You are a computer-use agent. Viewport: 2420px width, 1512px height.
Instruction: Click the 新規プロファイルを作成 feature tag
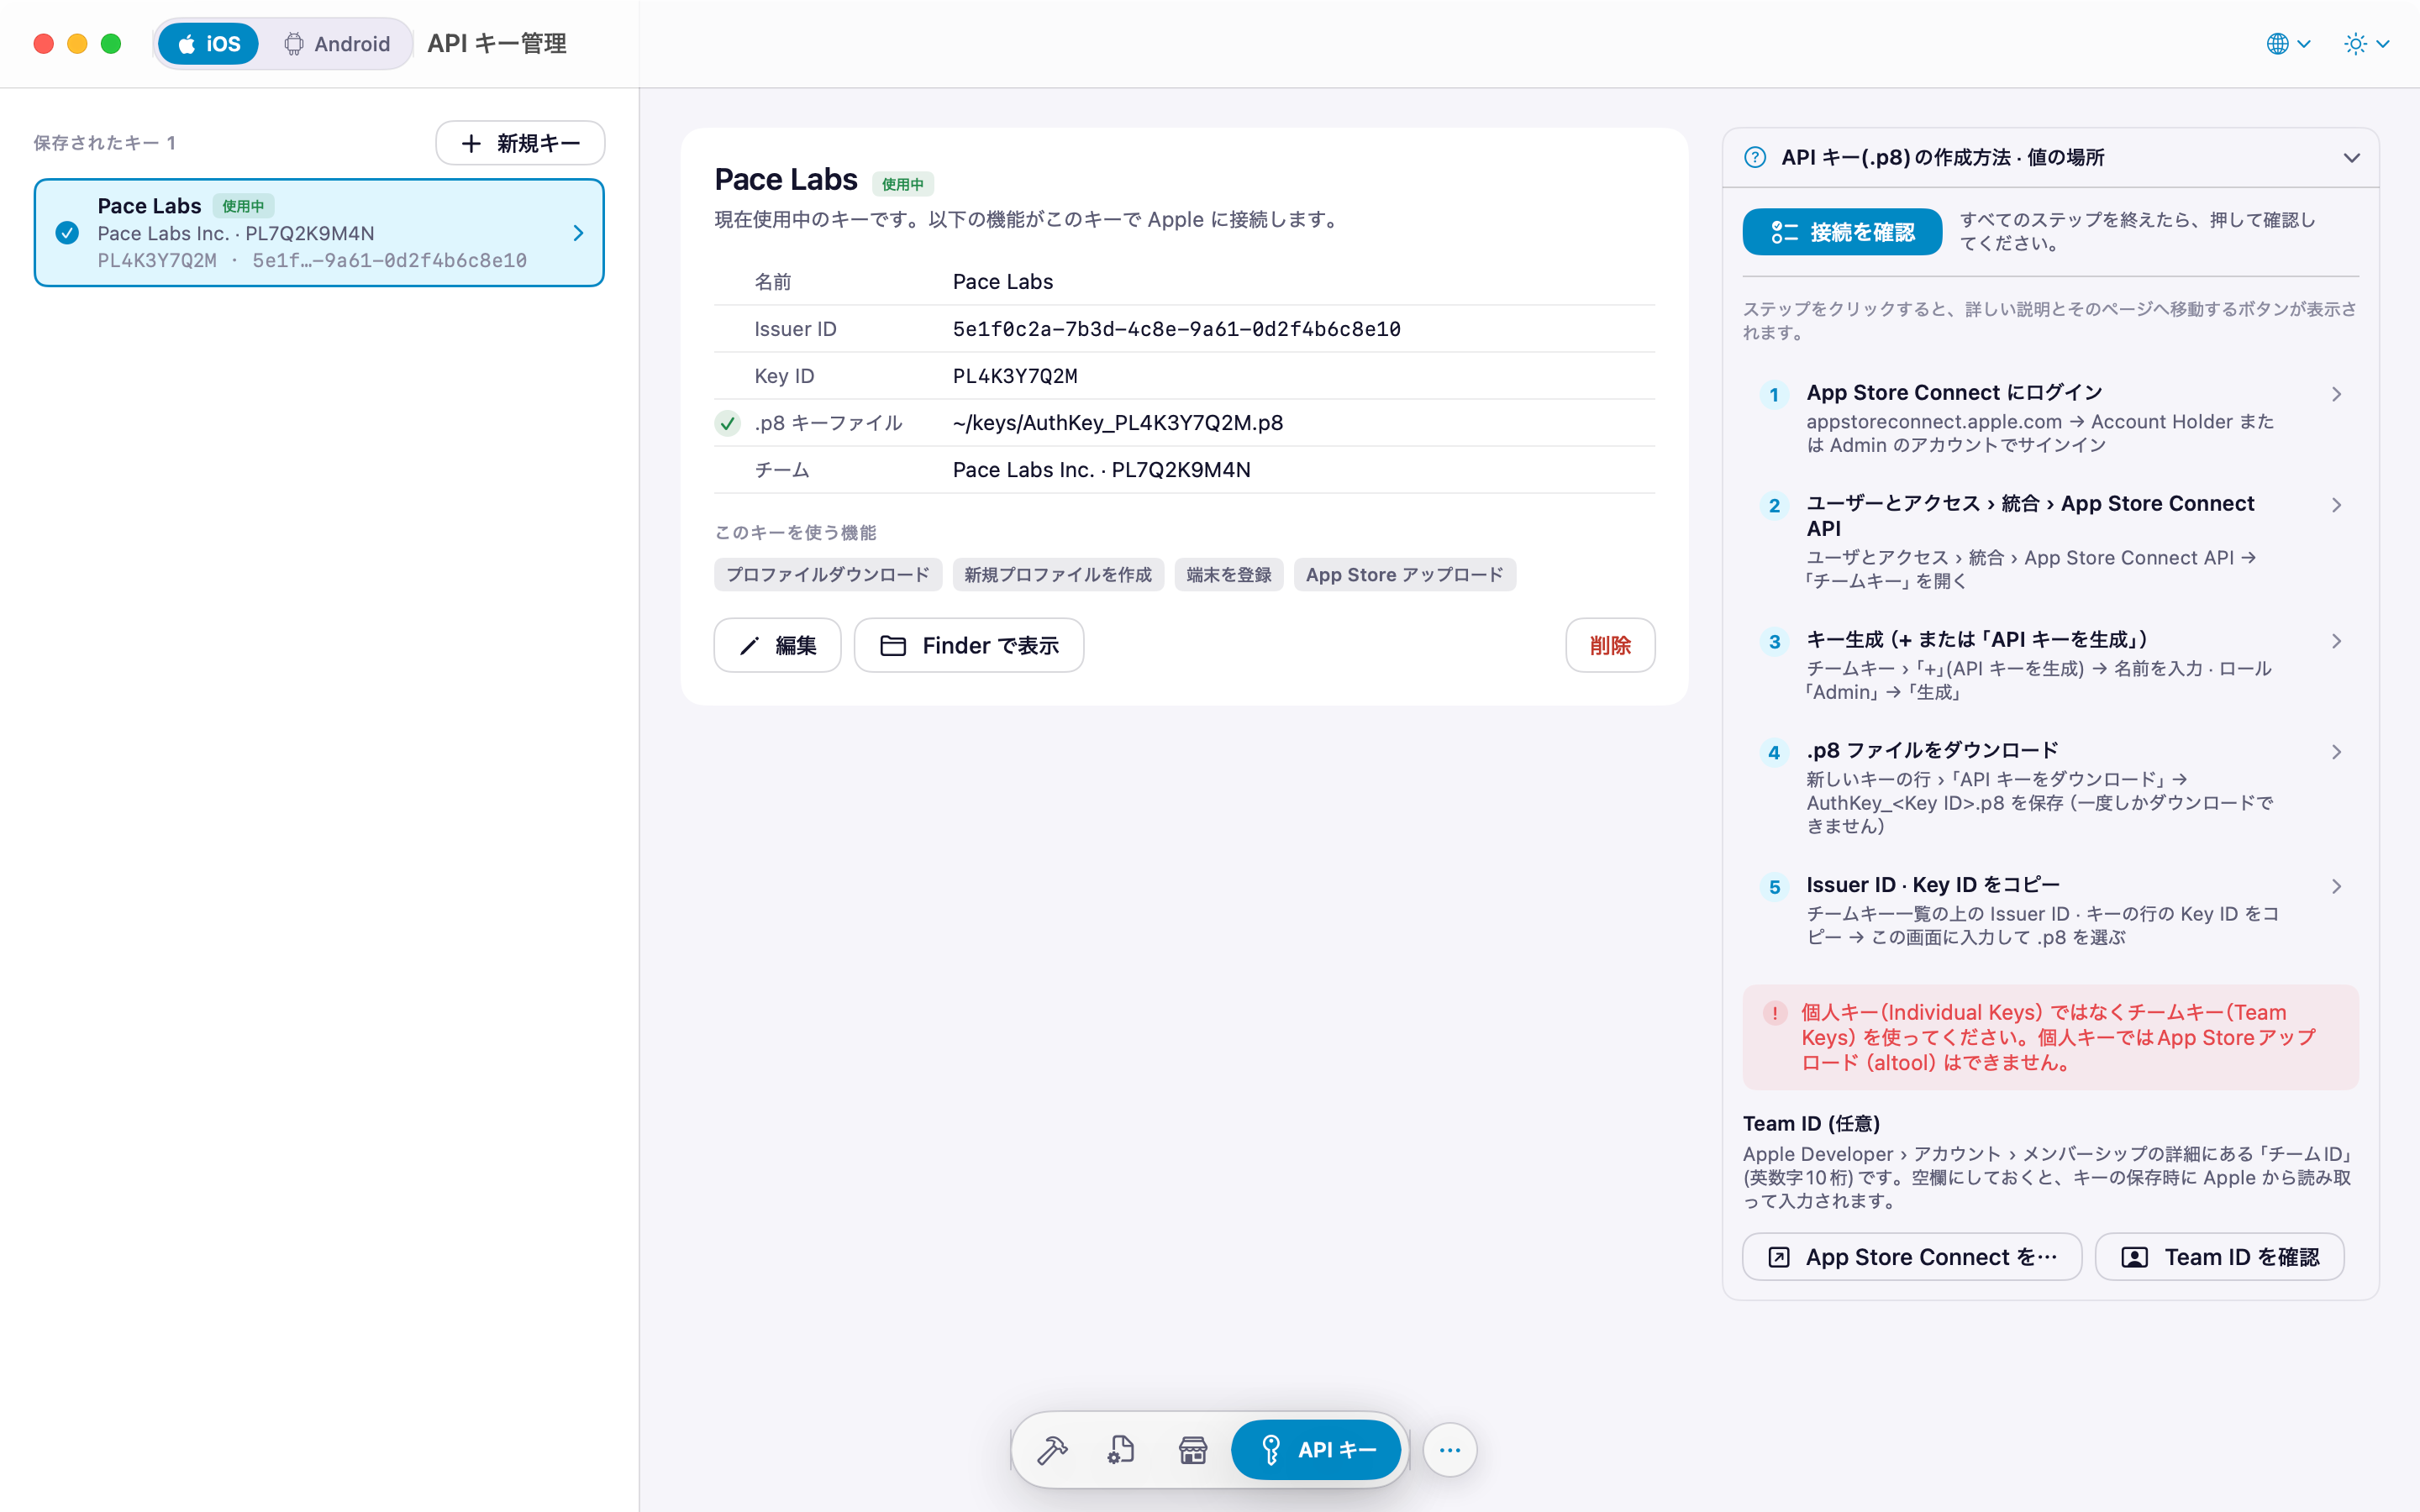[1058, 575]
